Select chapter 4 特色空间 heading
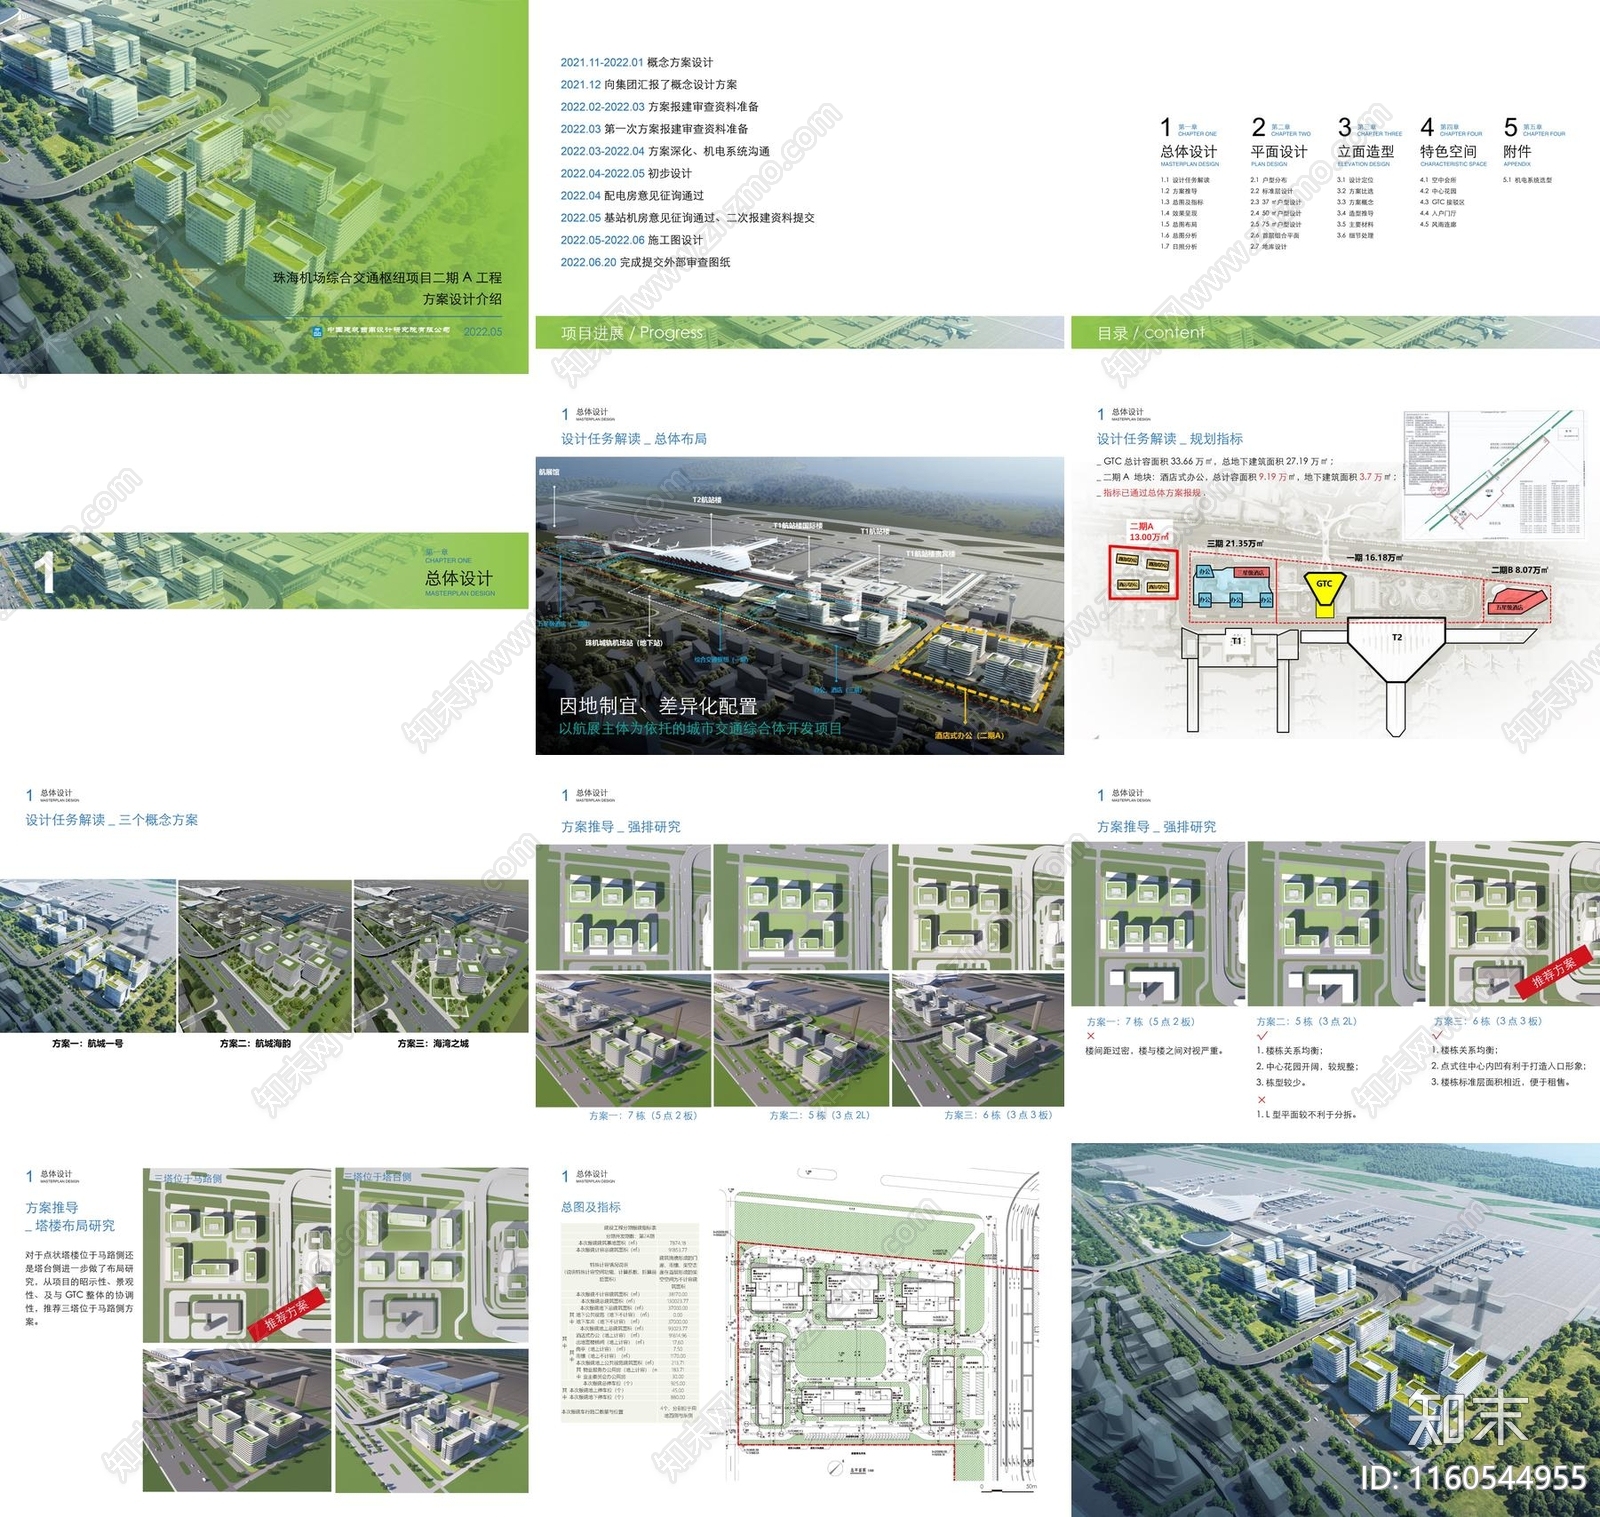 pyautogui.click(x=1448, y=152)
